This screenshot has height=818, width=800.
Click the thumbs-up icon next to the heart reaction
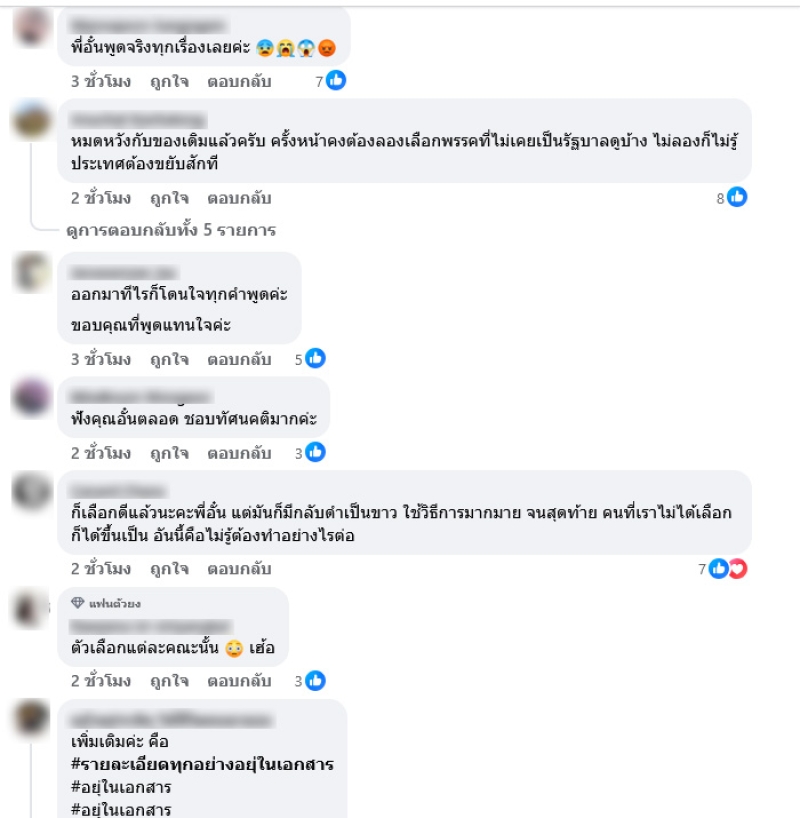(x=718, y=568)
